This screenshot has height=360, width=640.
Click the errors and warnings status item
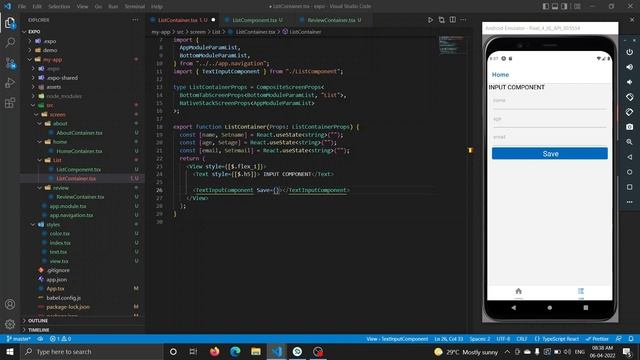60,339
